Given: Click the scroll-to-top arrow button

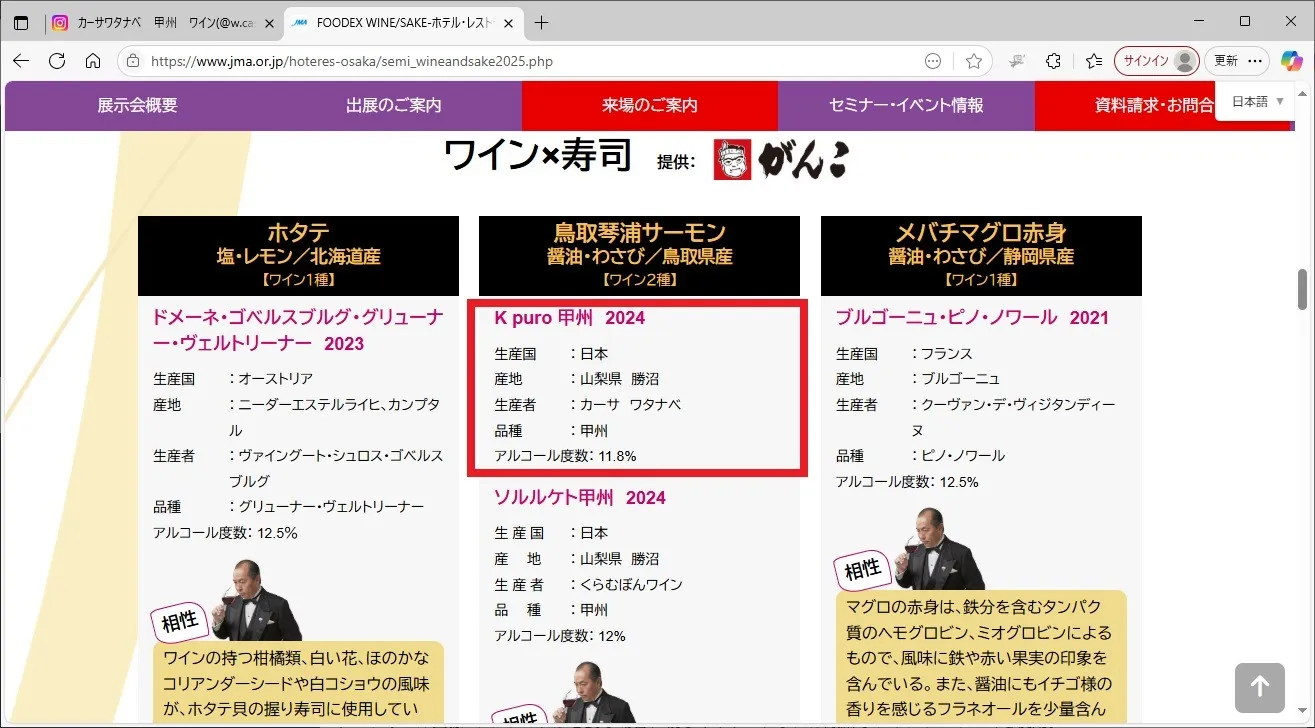Looking at the screenshot, I should (1259, 687).
